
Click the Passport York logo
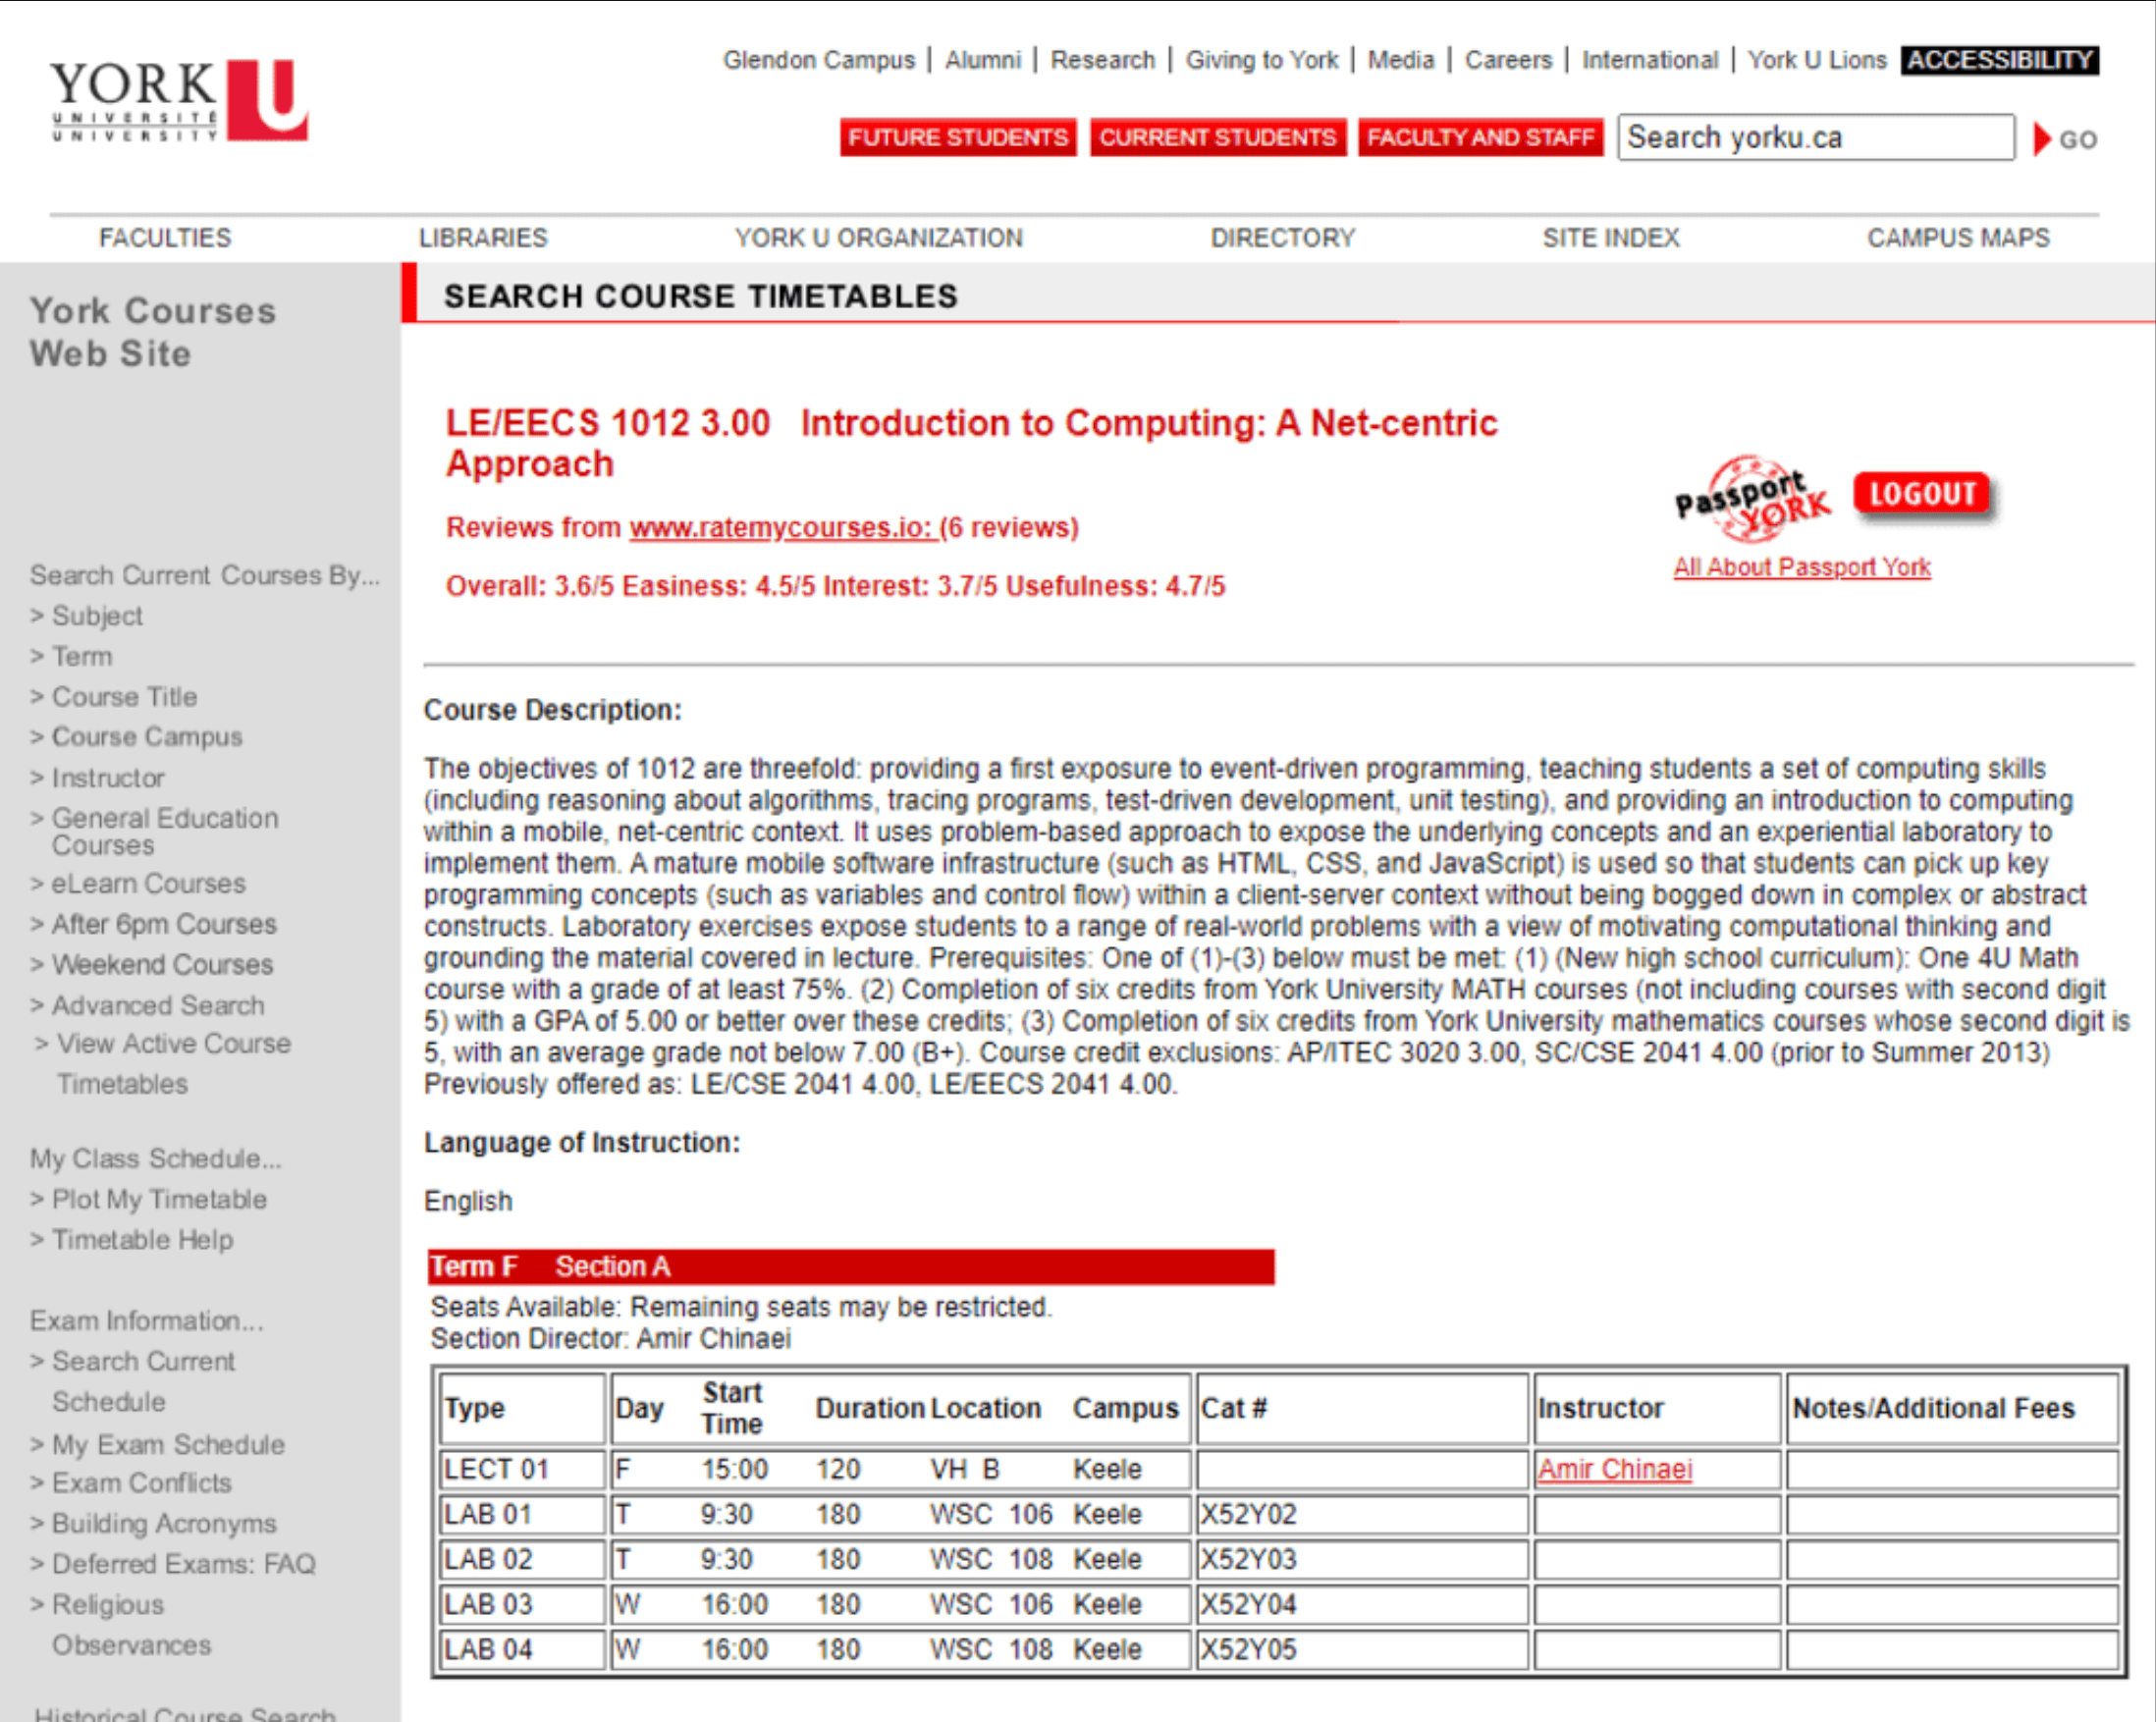tap(1753, 497)
